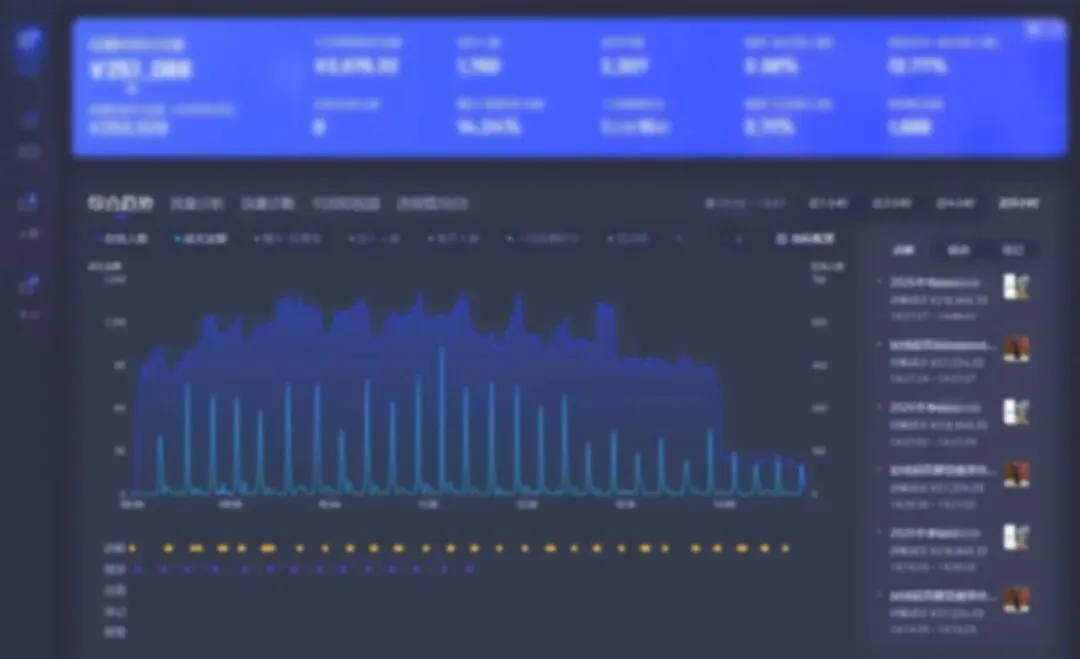Open the bottommost brown thumbnail in the right list
This screenshot has width=1080, height=659.
(1016, 600)
